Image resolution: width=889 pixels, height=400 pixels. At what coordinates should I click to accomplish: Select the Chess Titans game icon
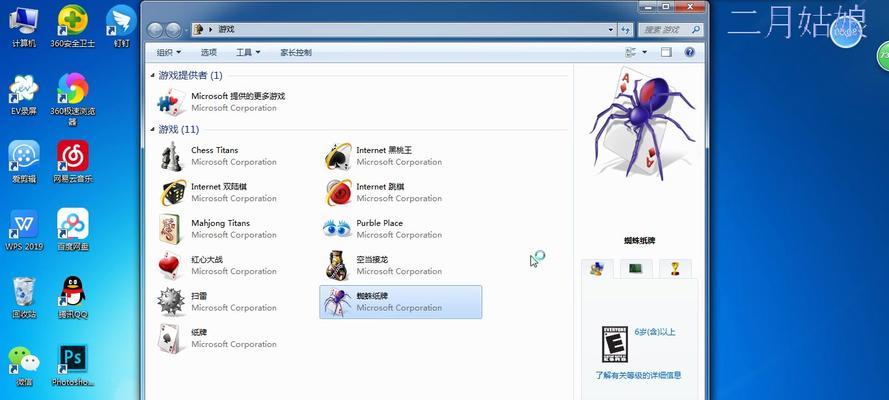tap(171, 156)
